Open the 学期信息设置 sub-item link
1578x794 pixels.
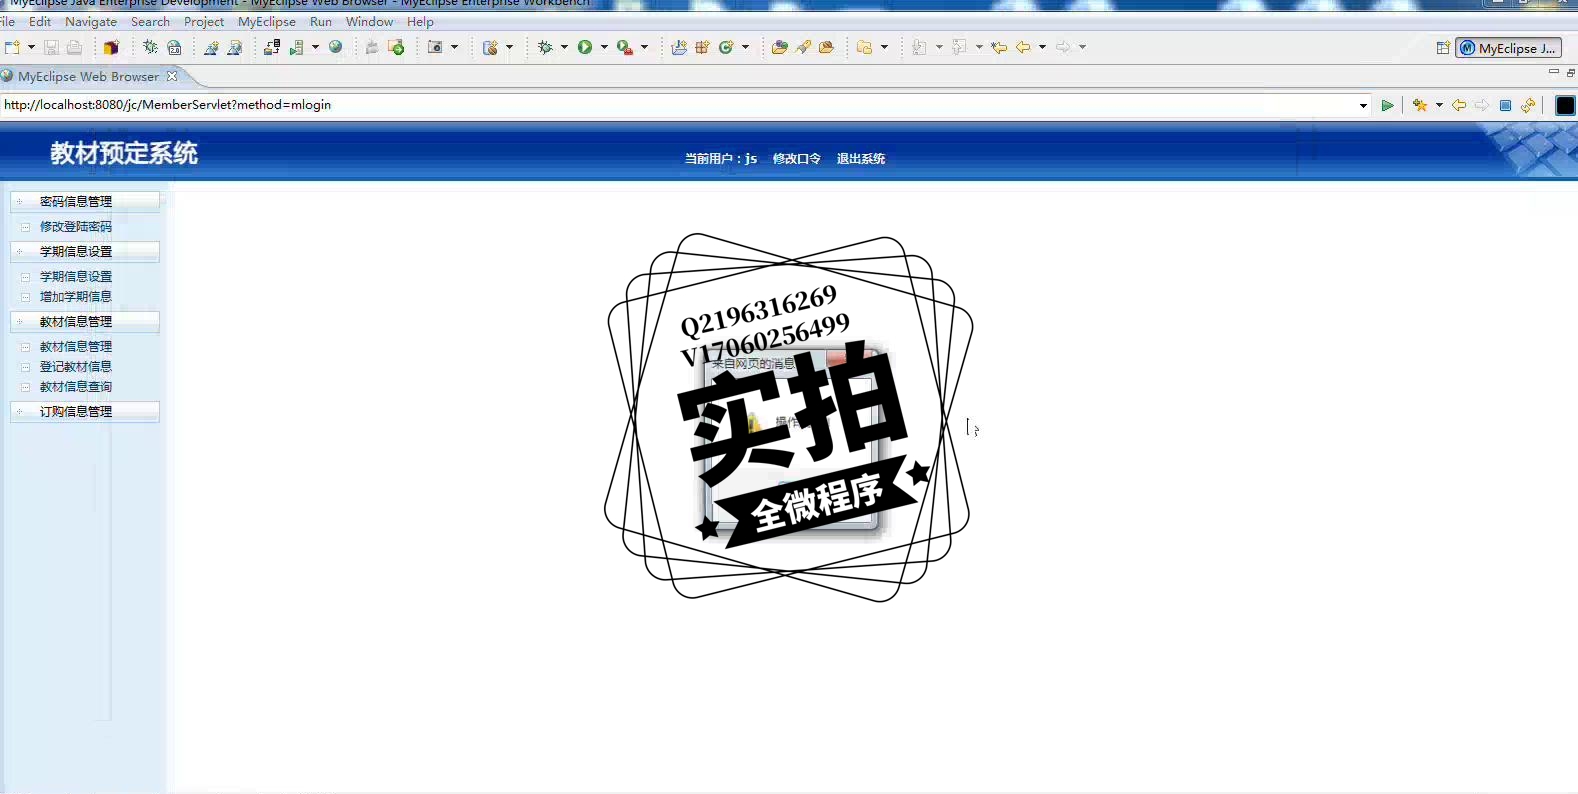click(76, 277)
